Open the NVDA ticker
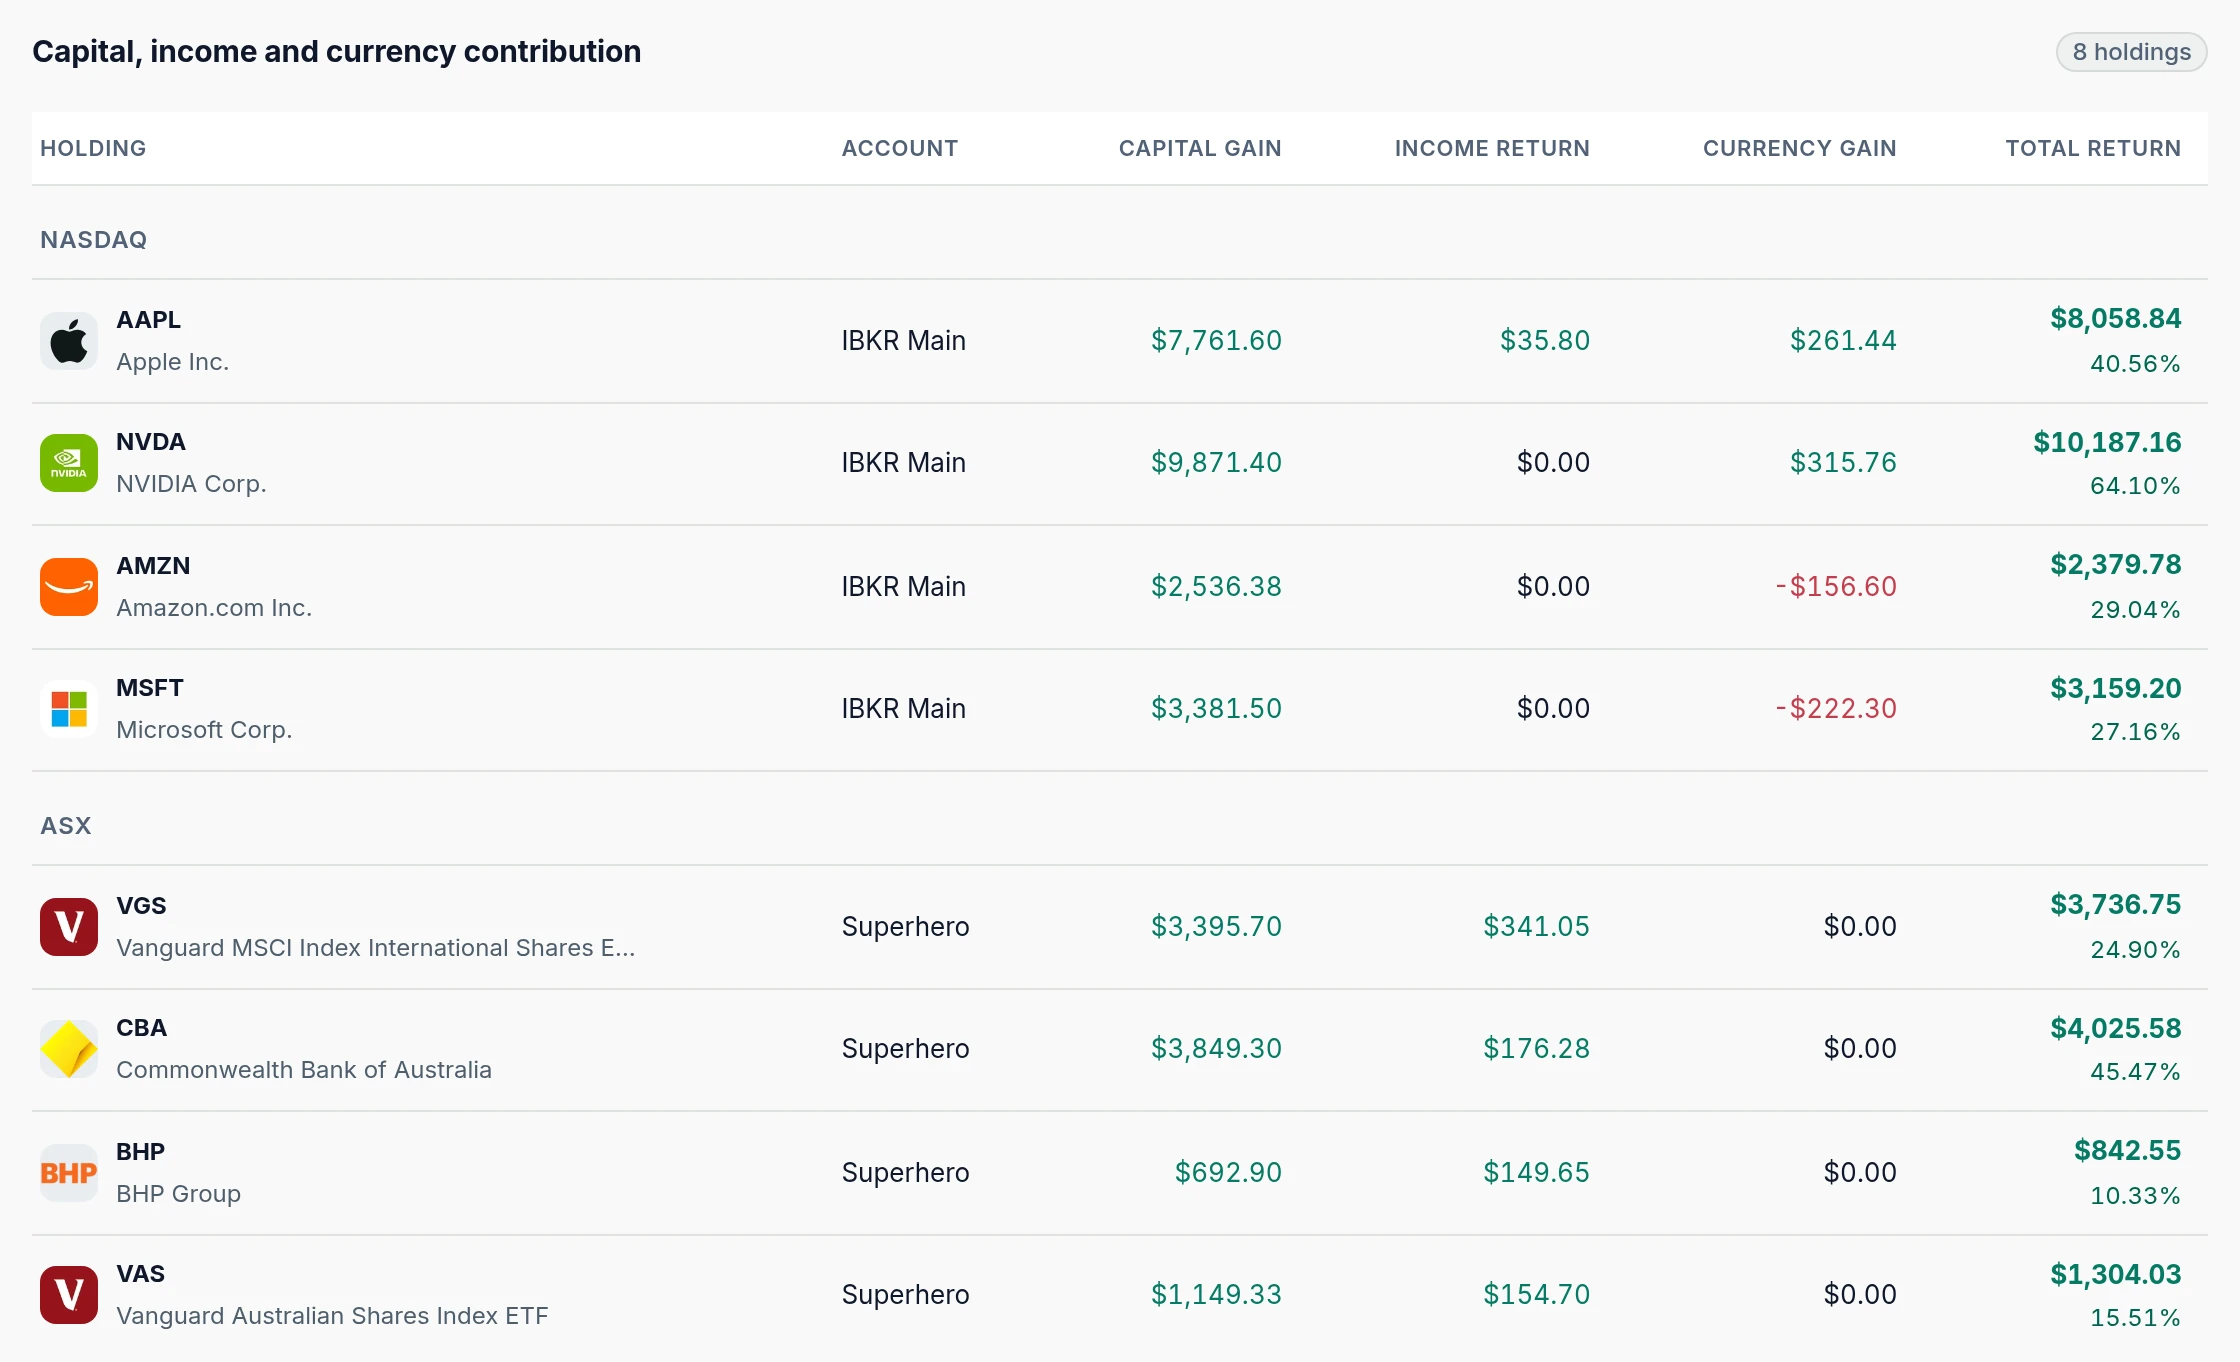The height and width of the screenshot is (1362, 2240). pos(151,442)
